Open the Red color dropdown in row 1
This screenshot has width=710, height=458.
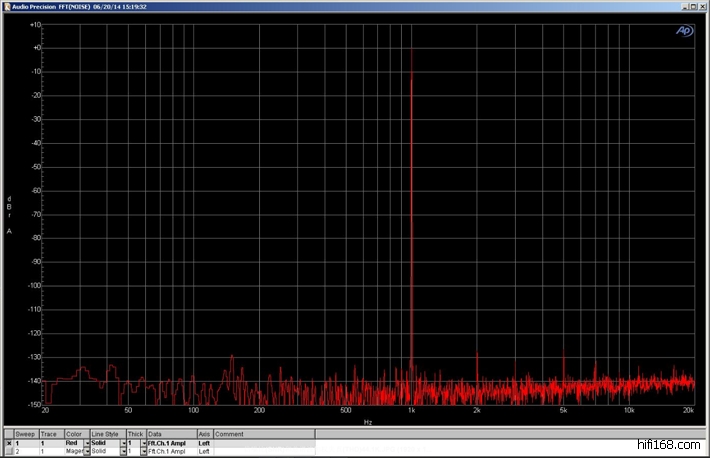86,443
